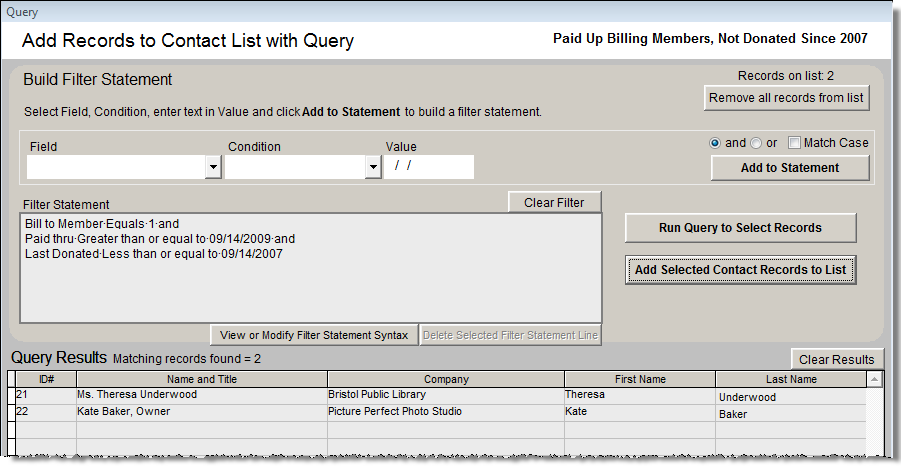
Task: Enable the Match Case checkbox
Action: coord(795,143)
